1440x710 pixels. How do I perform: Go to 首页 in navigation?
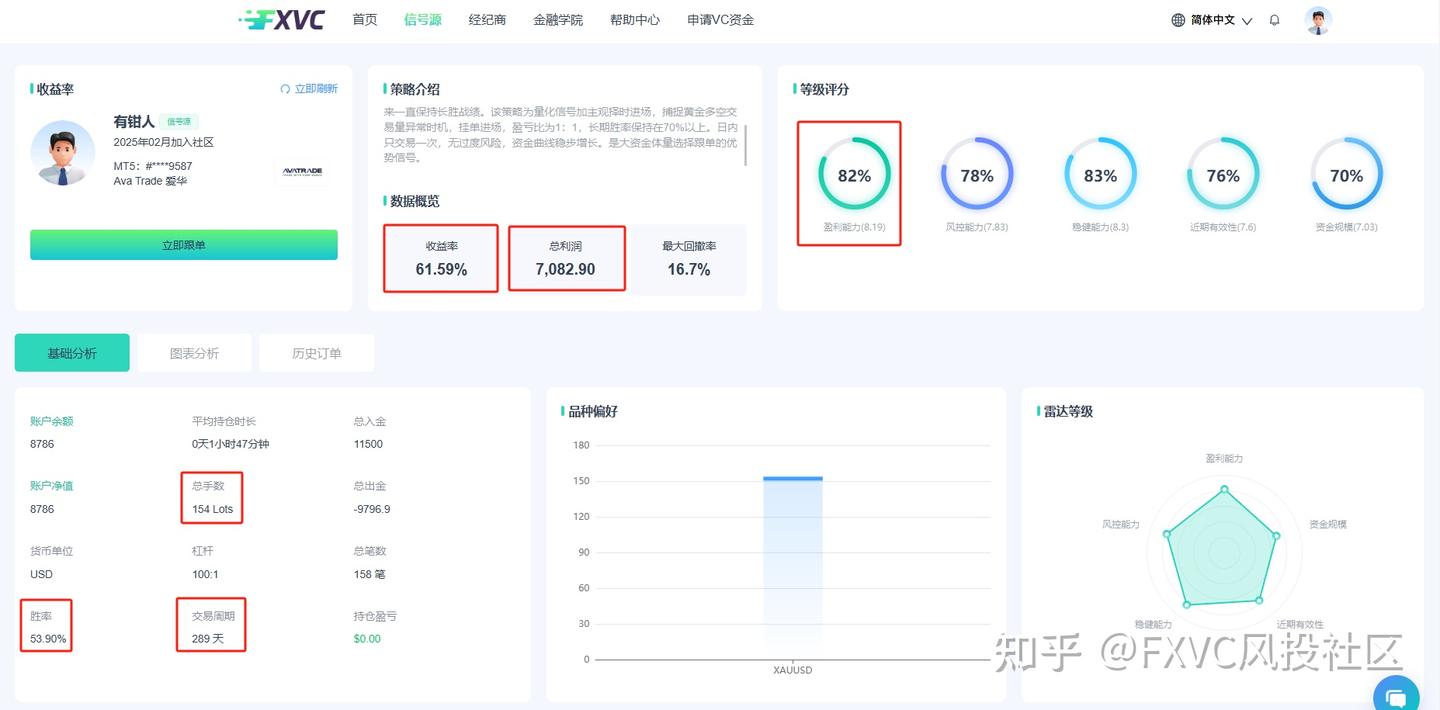[365, 20]
